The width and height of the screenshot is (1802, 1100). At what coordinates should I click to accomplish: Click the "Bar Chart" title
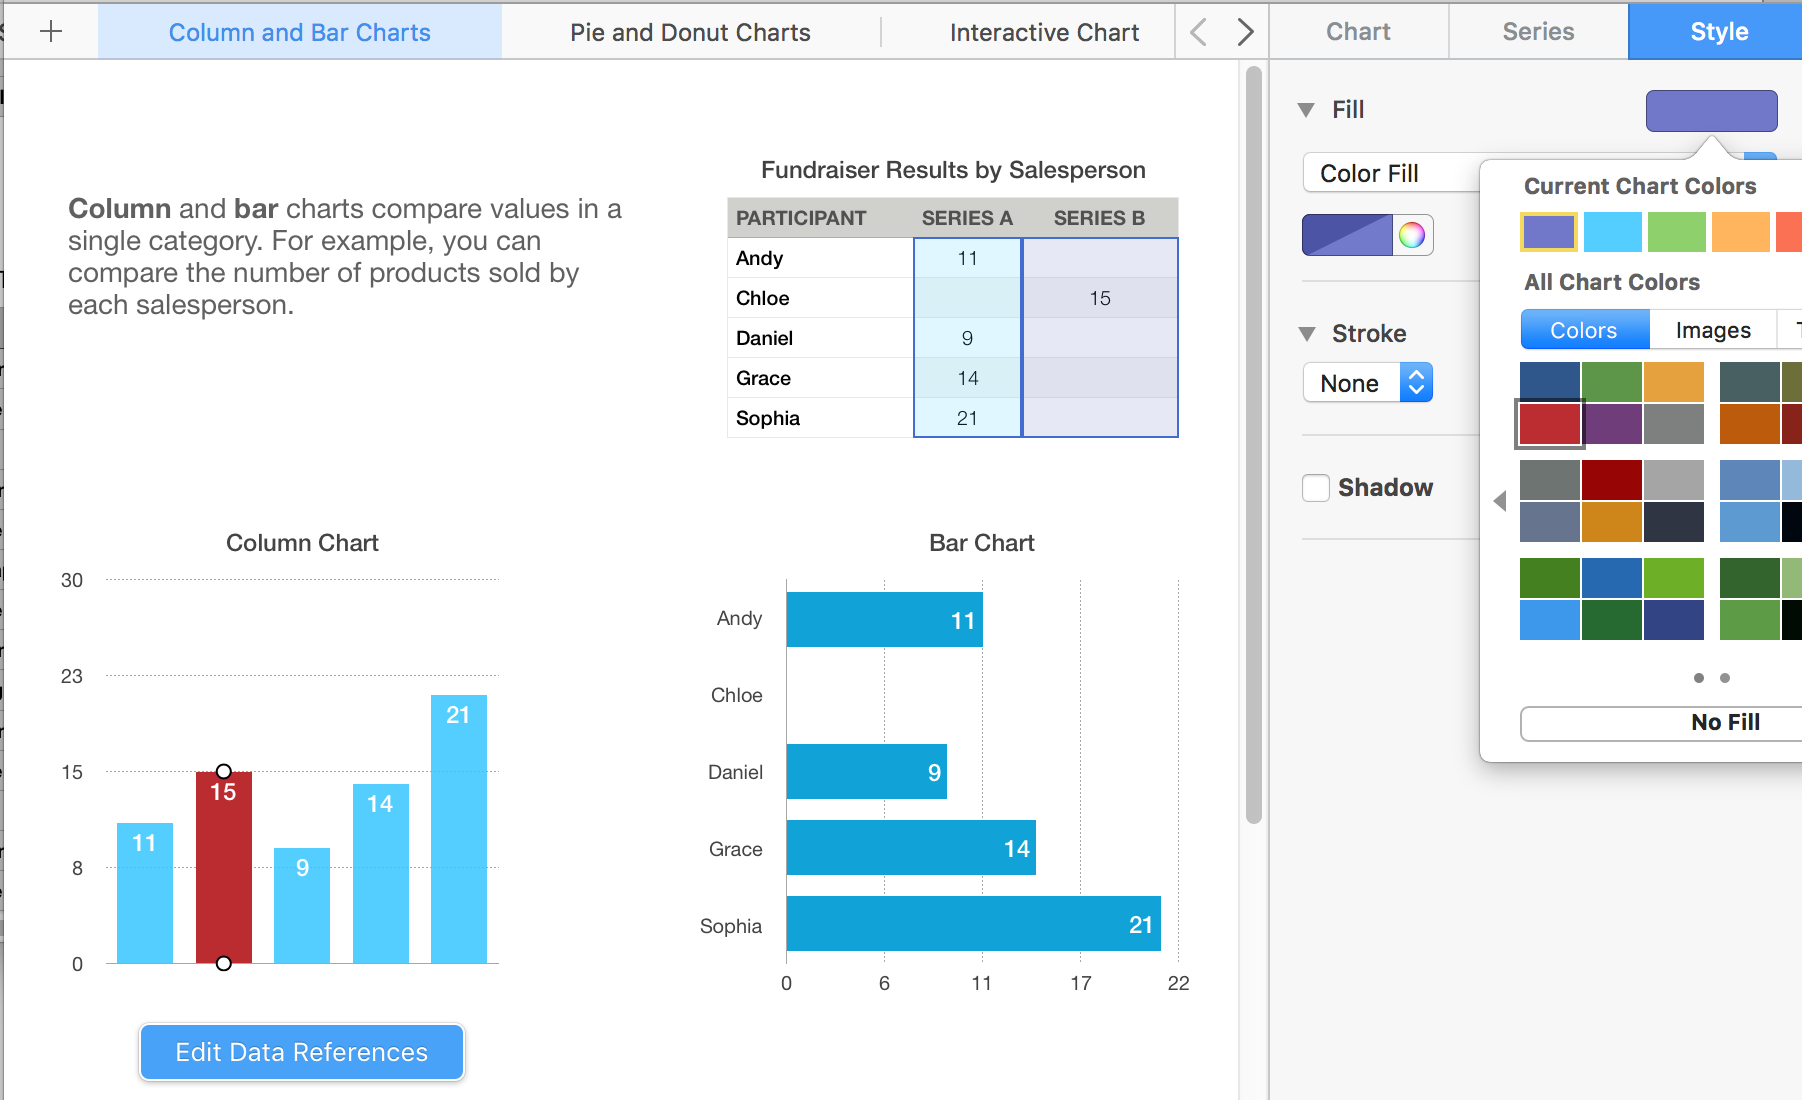(982, 543)
